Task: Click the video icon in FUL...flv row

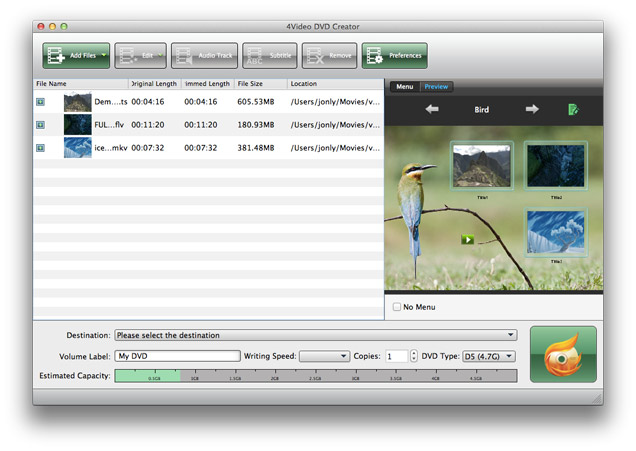Action: (x=40, y=125)
